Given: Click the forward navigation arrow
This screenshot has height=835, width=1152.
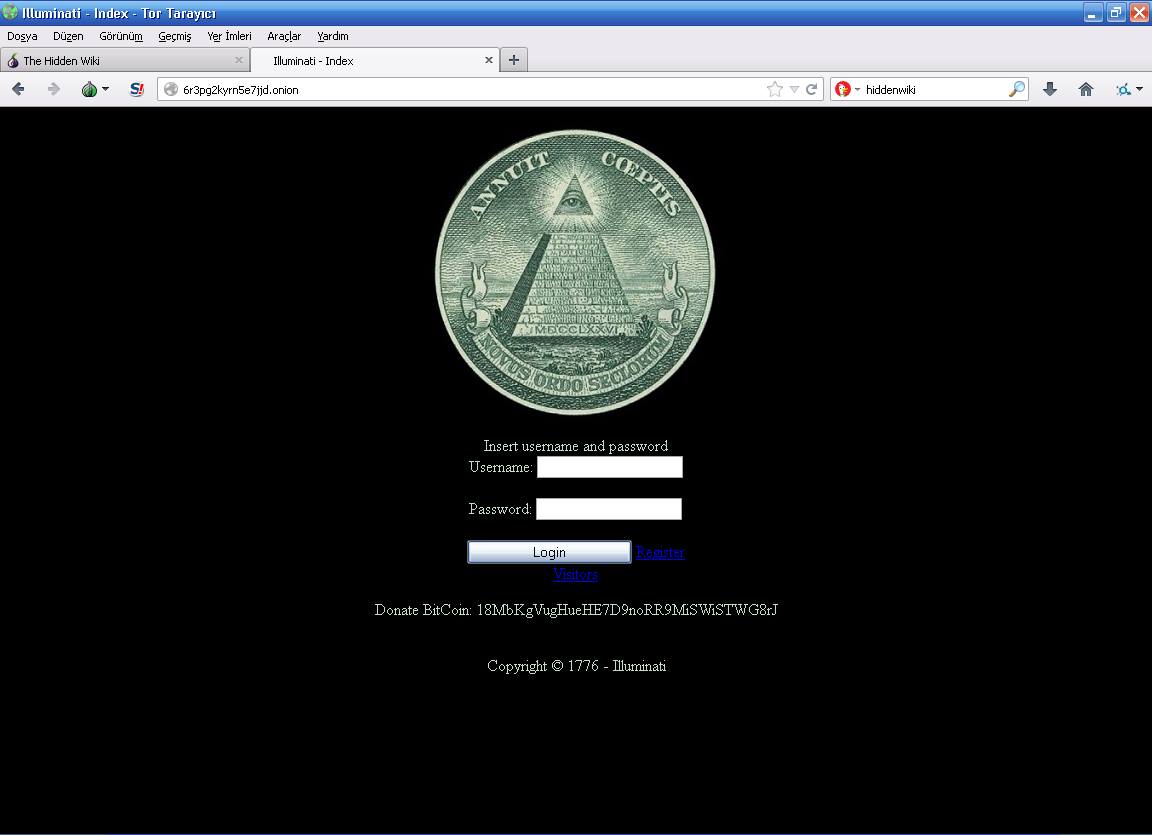Looking at the screenshot, I should [54, 89].
